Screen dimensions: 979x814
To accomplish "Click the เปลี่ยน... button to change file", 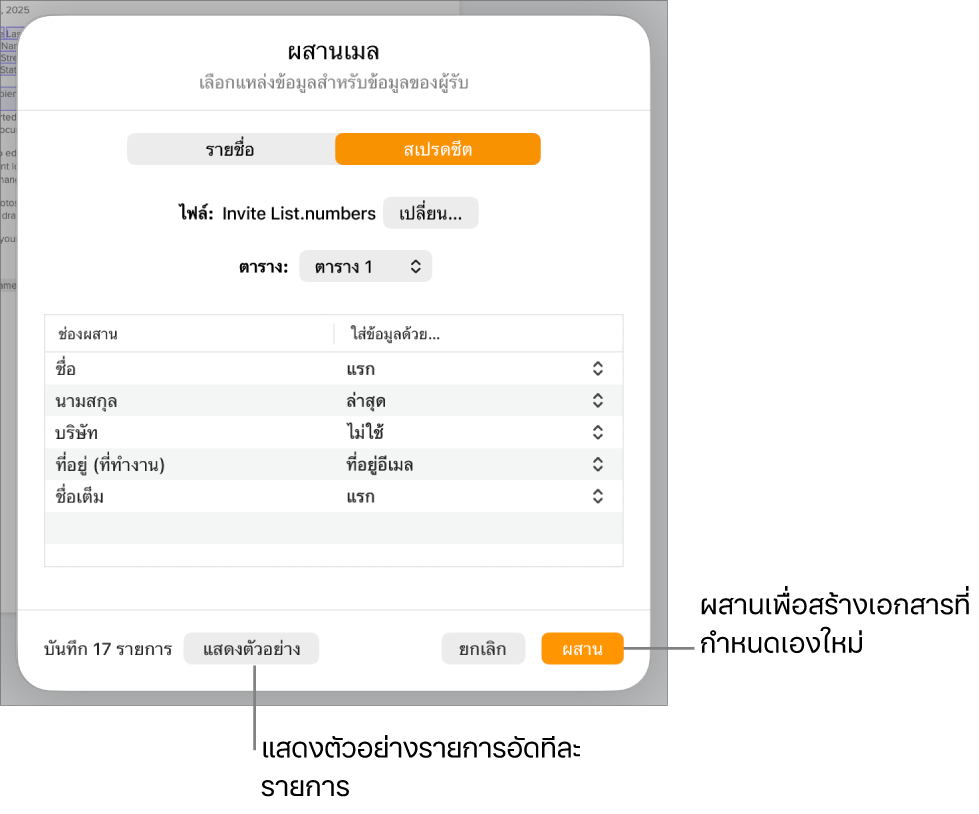I will pyautogui.click(x=431, y=213).
